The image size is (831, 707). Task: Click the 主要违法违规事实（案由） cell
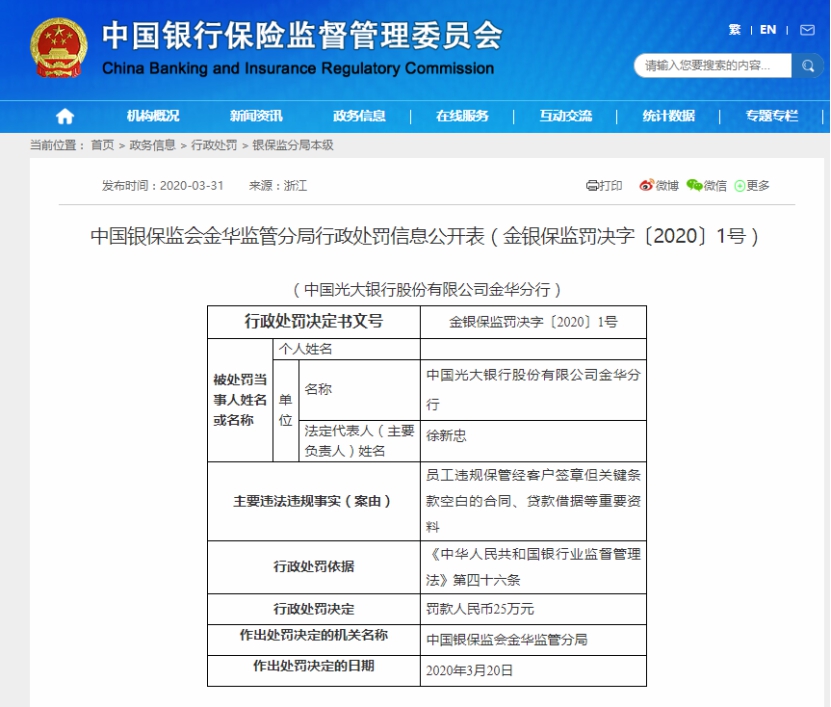click(314, 501)
